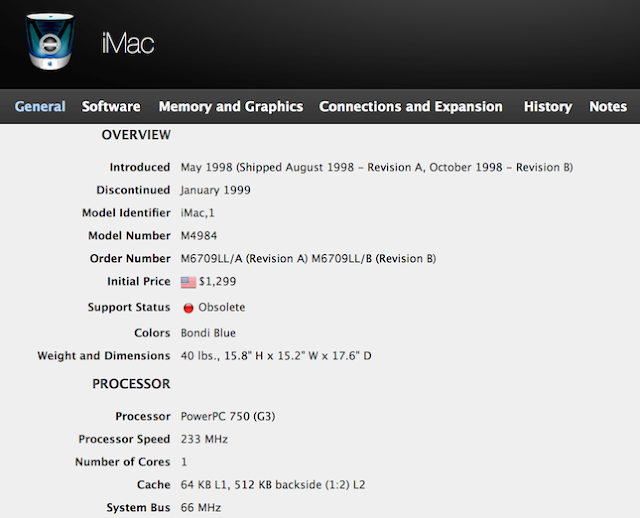Click the OVERVIEW section heading
The height and width of the screenshot is (518, 640).
coord(136,135)
